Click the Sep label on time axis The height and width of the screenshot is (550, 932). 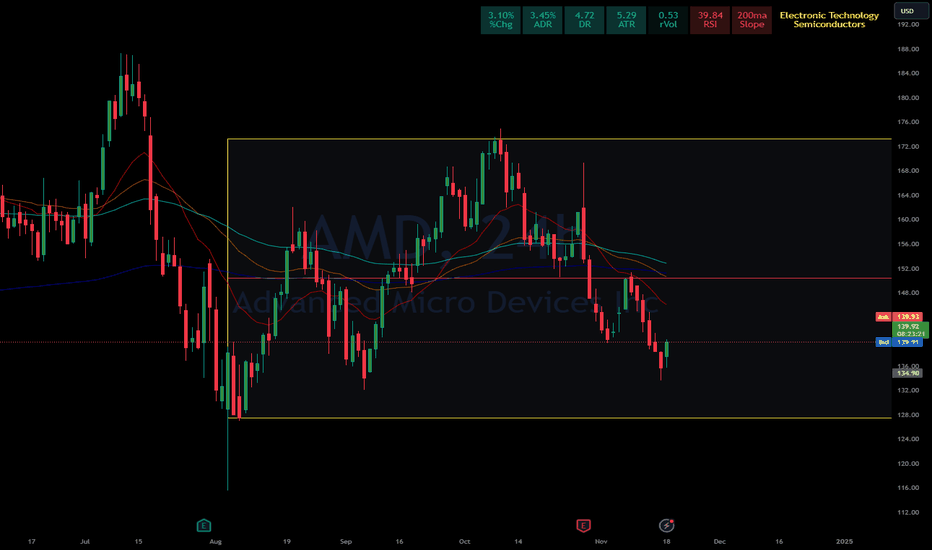(346, 542)
